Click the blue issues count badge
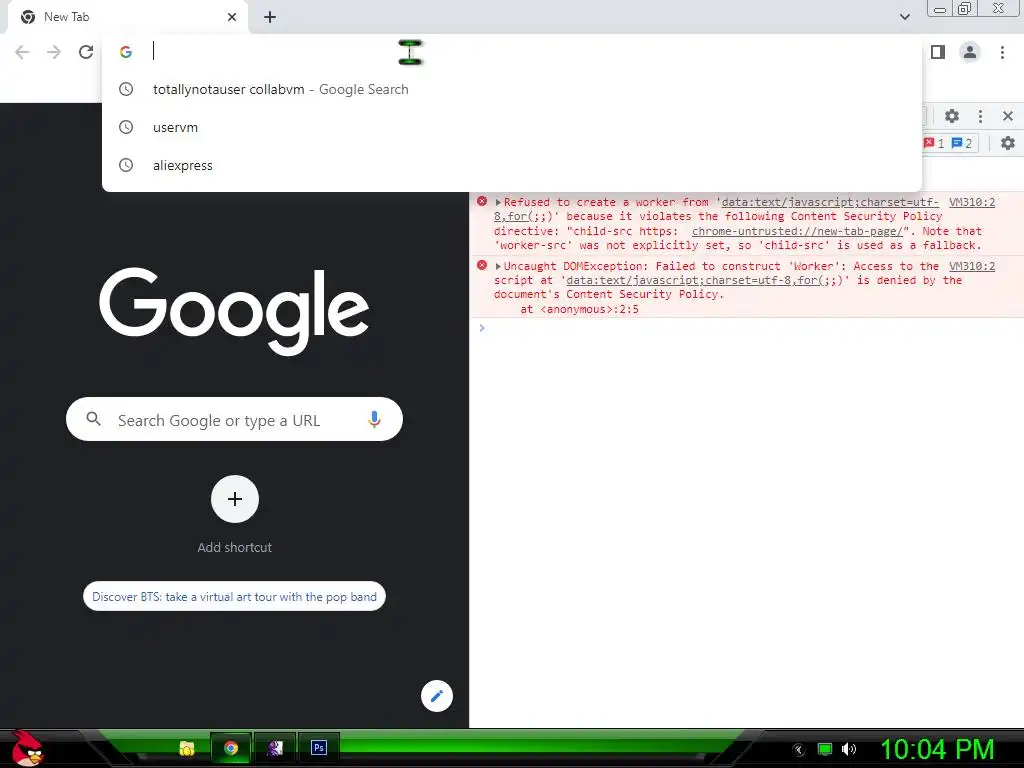The height and width of the screenshot is (768, 1024). click(962, 143)
